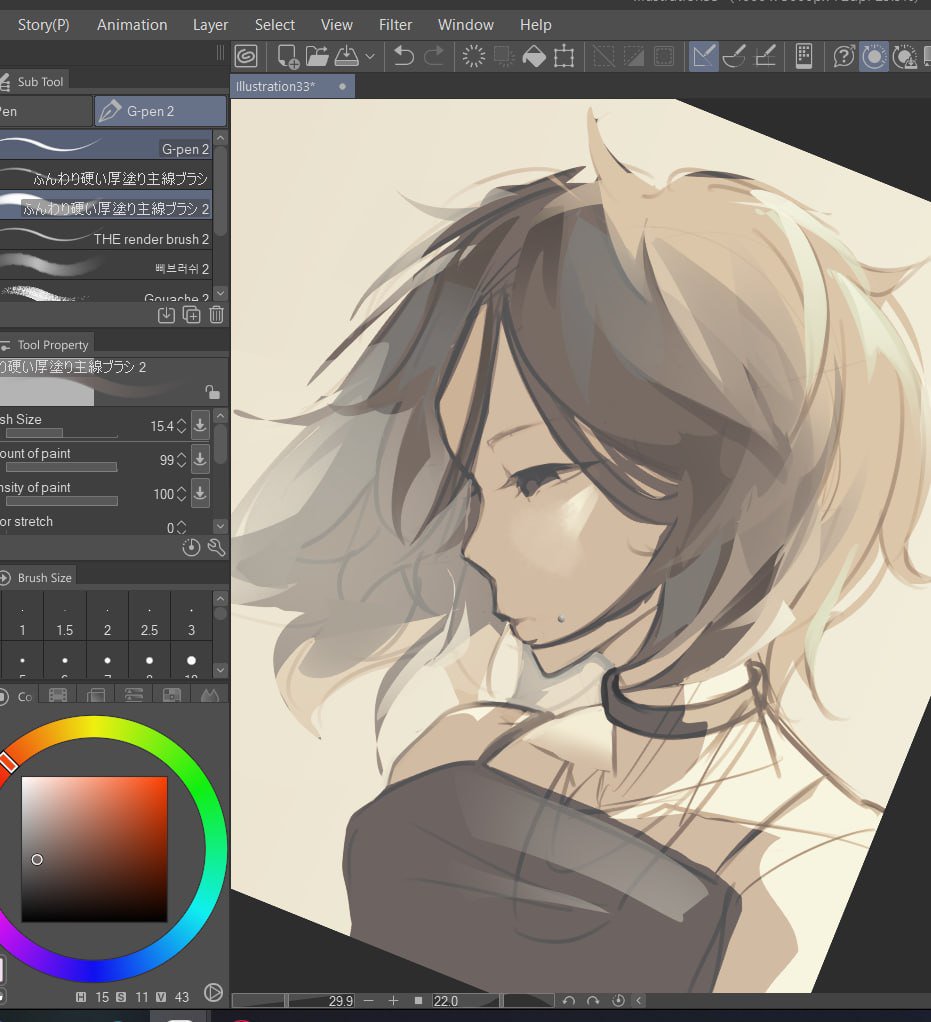Image resolution: width=931 pixels, height=1022 pixels.
Task: Click the smartphone connect icon
Action: coord(804,57)
